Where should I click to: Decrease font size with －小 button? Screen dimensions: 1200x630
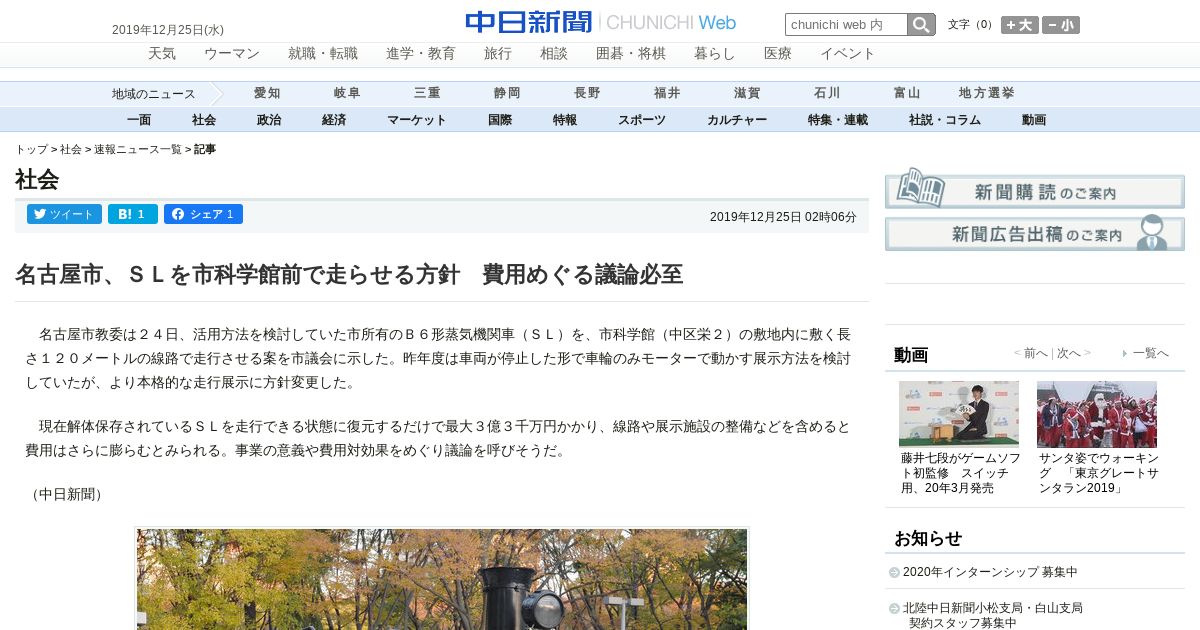[1061, 25]
